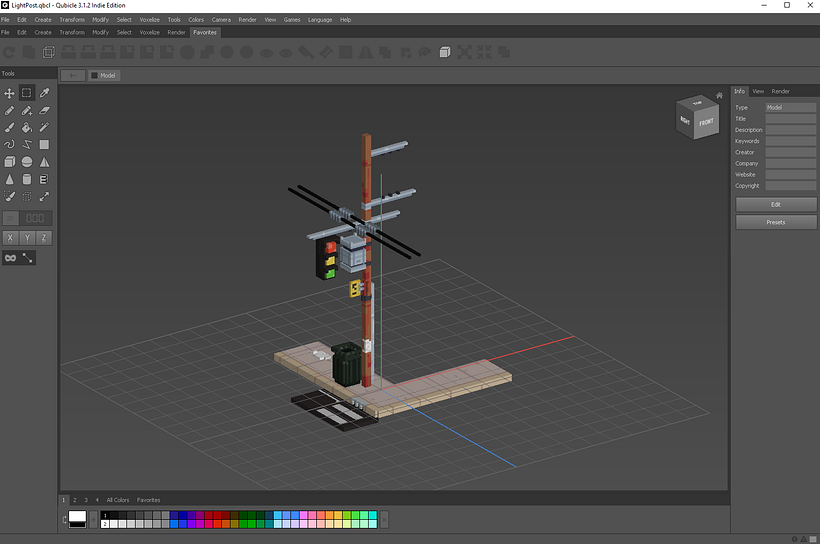
Task: Open the Camera menu
Action: pyautogui.click(x=221, y=20)
